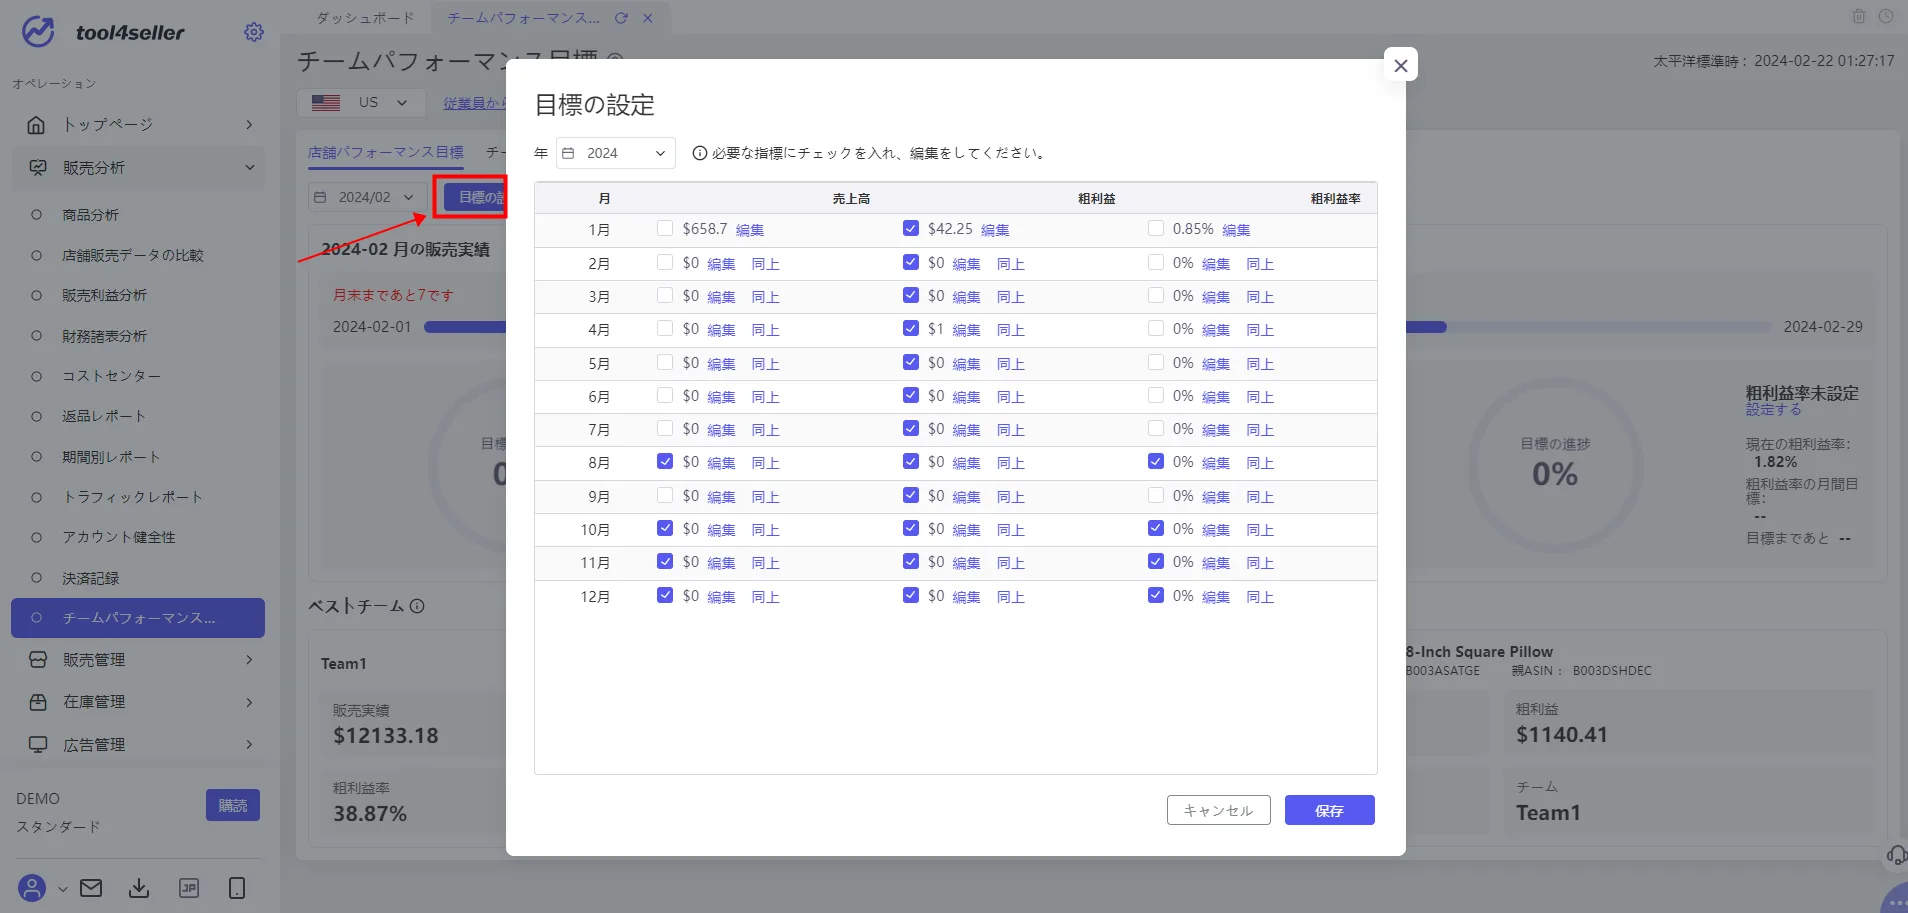Click the headset support icon
The width and height of the screenshot is (1908, 913).
pyautogui.click(x=1895, y=855)
